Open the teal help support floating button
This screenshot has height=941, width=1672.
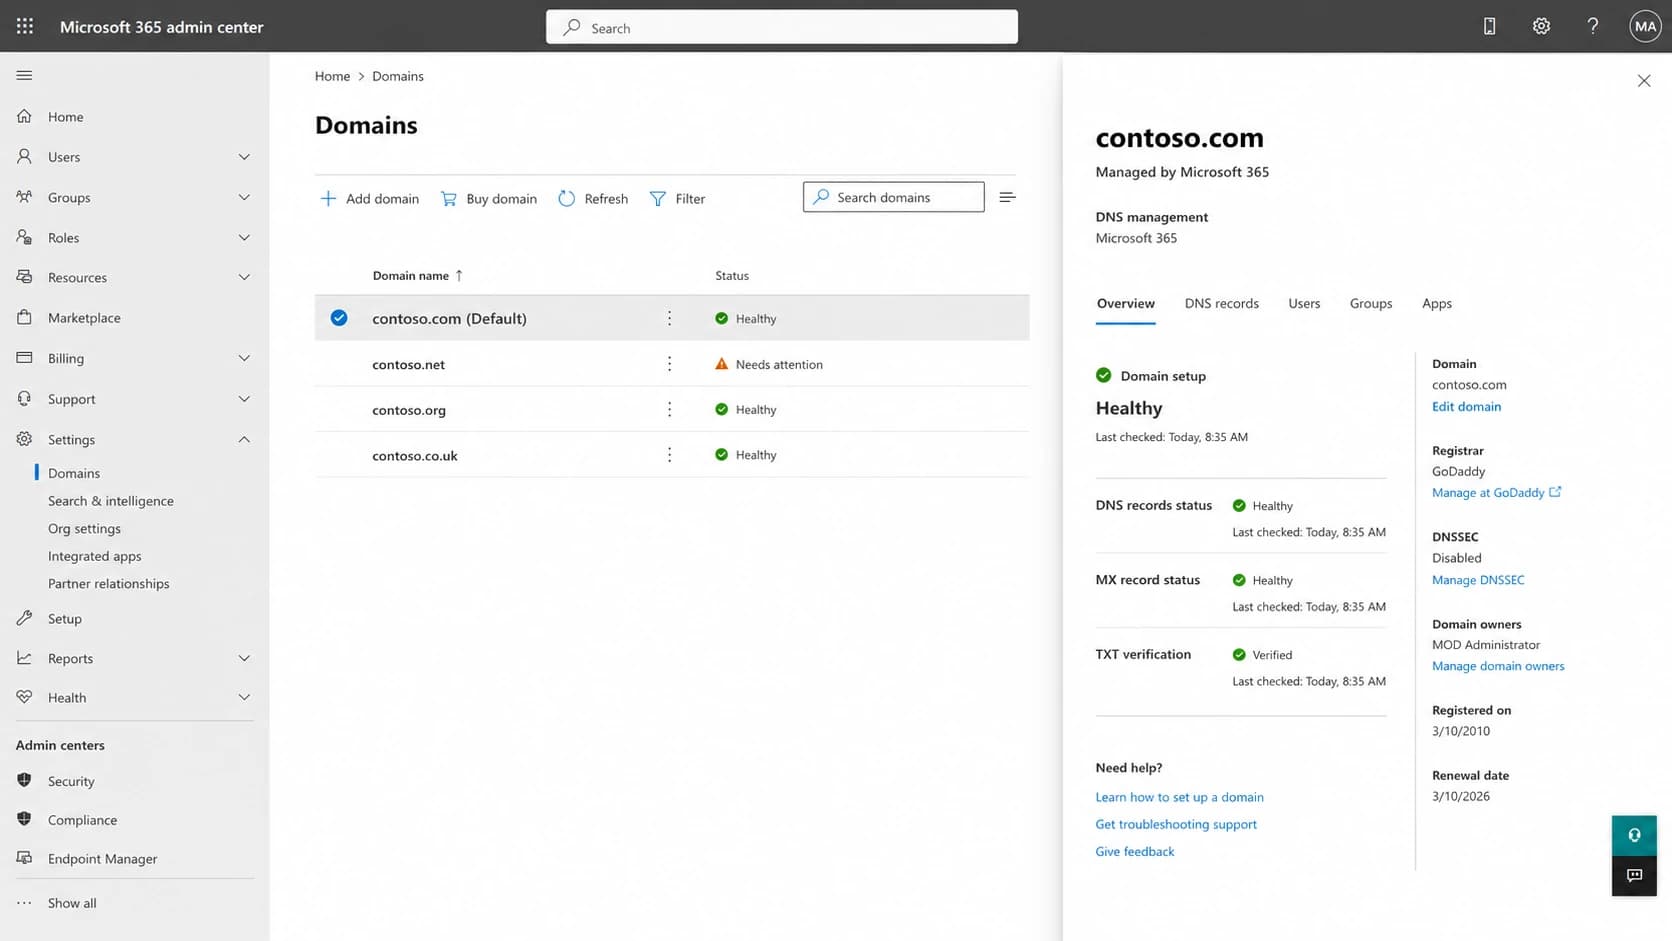[1634, 835]
